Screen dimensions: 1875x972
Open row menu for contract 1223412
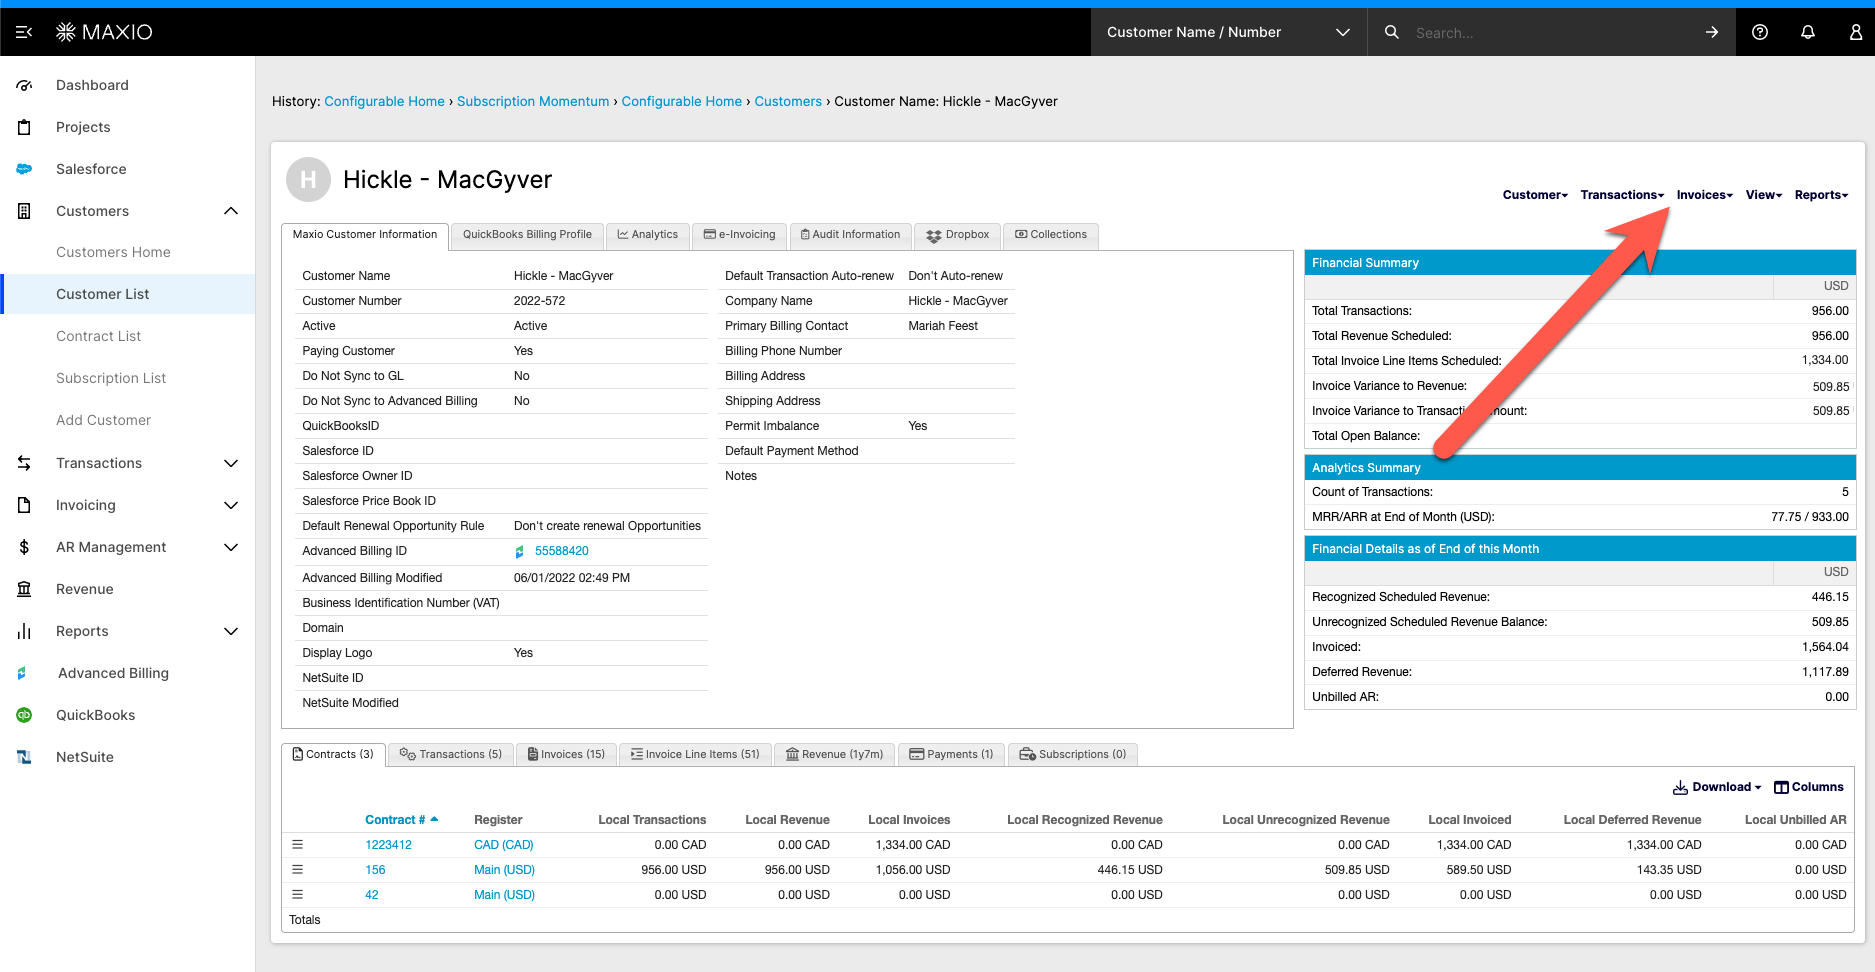(297, 845)
